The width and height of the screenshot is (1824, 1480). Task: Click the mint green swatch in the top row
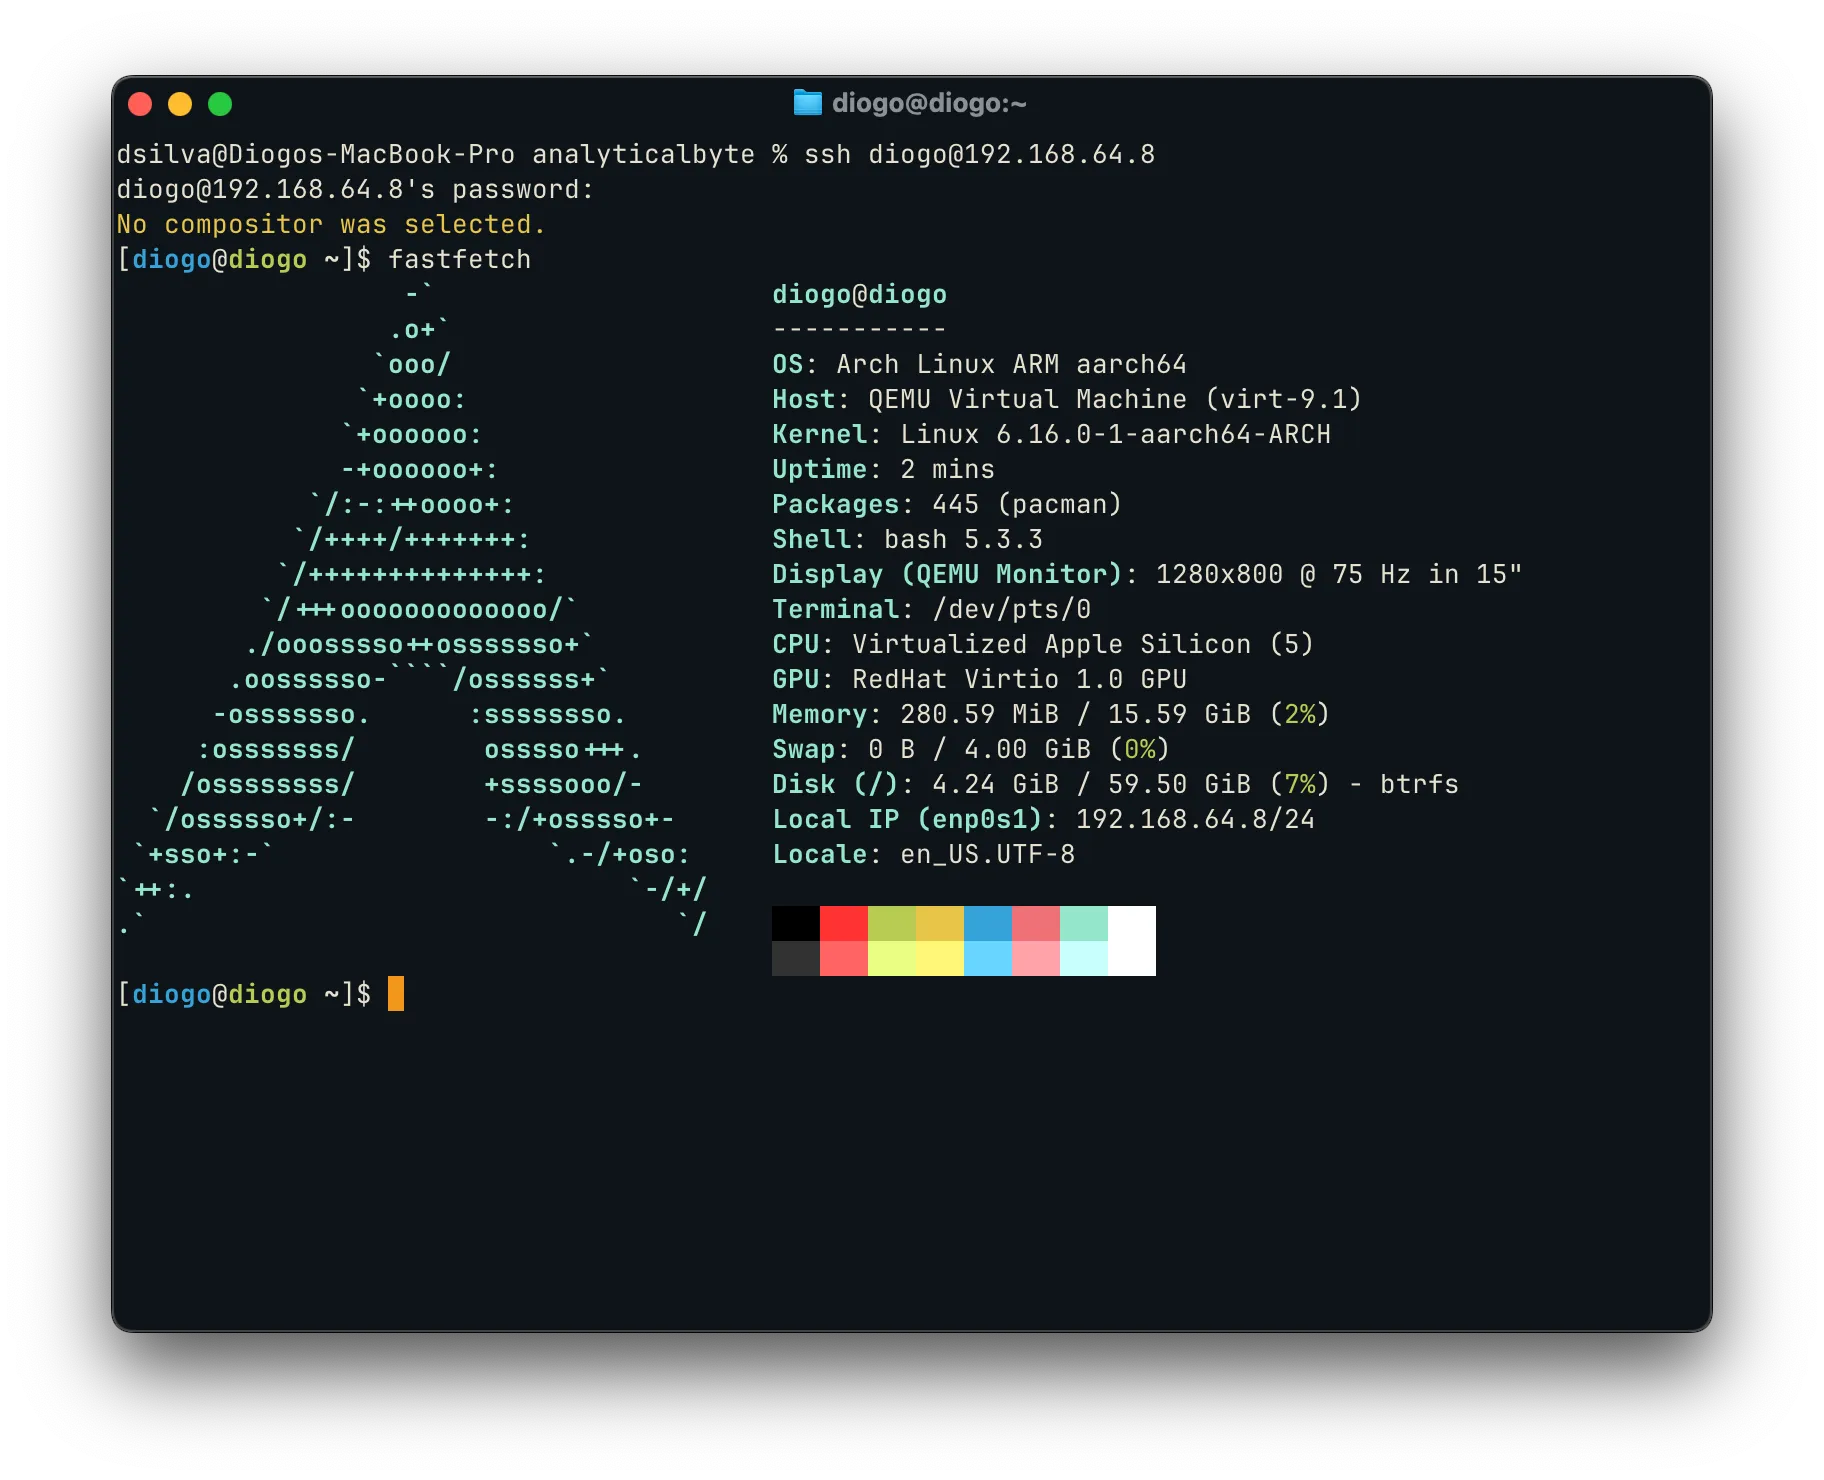1084,923
